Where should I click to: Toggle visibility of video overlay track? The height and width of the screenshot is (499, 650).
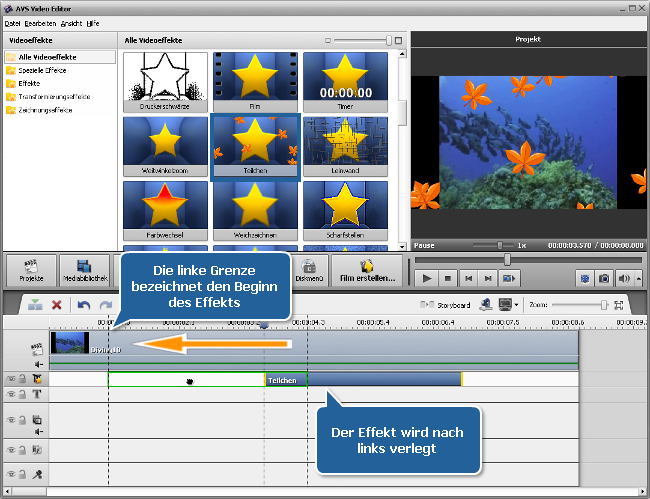coord(11,420)
